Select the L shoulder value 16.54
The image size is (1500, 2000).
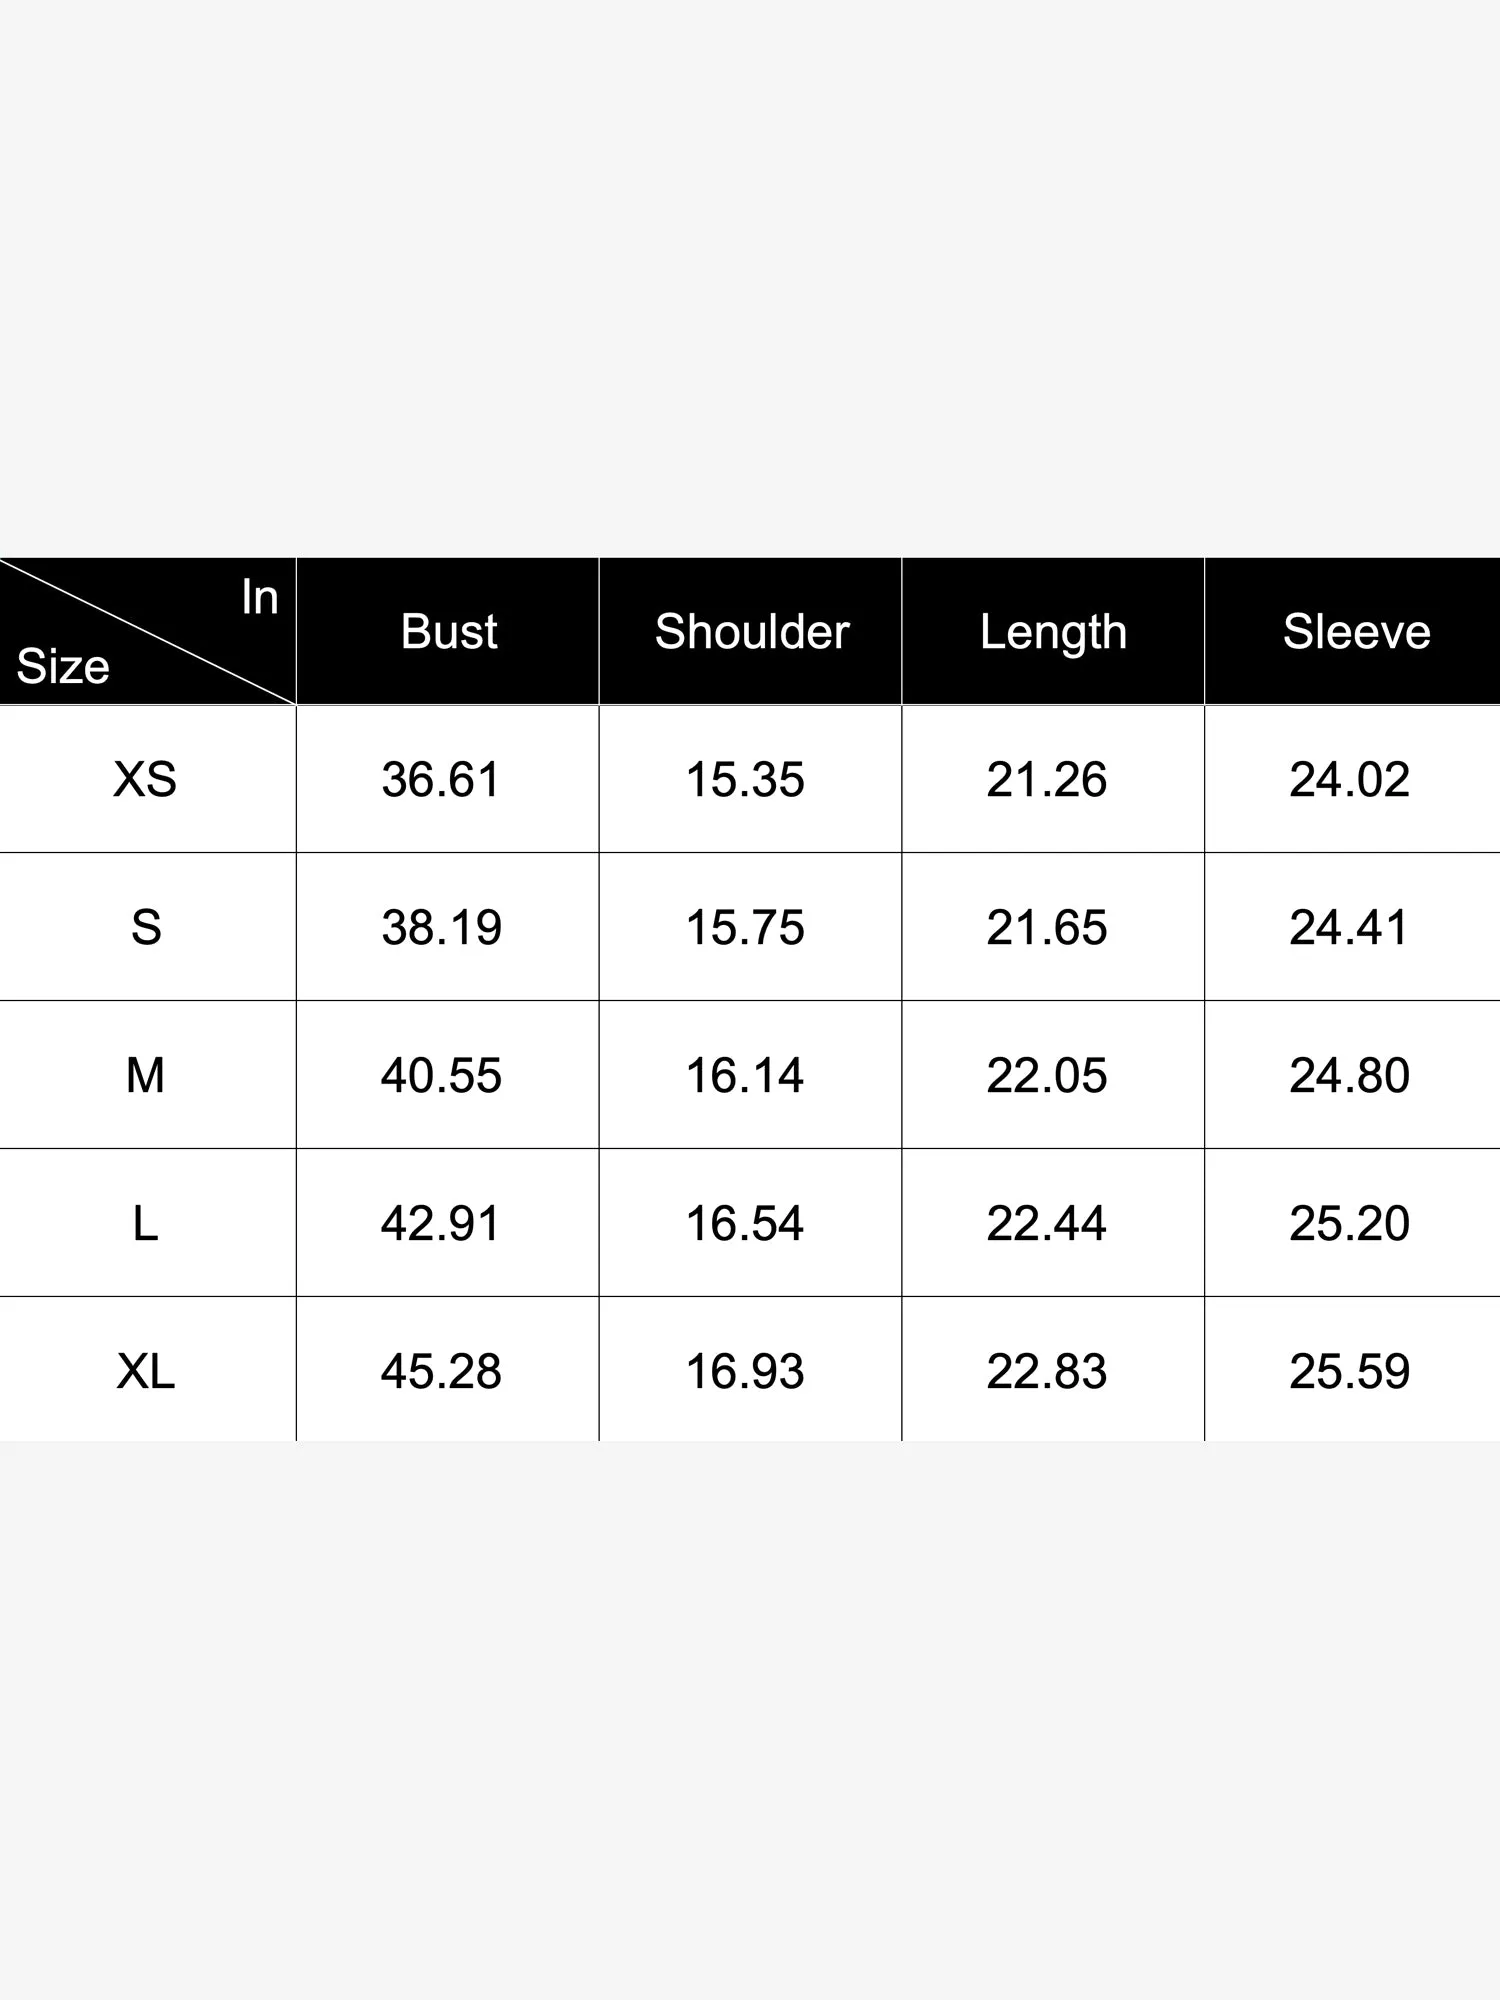click(x=744, y=1224)
